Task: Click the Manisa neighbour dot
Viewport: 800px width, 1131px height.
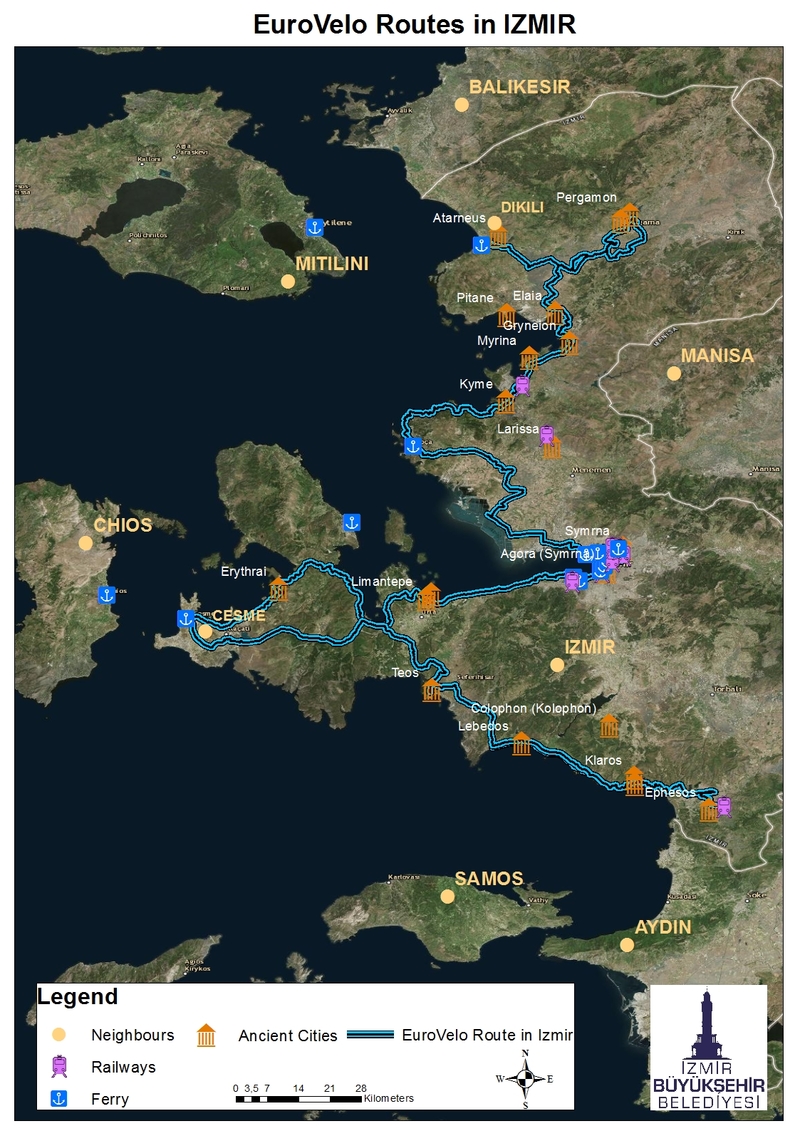Action: (x=674, y=374)
